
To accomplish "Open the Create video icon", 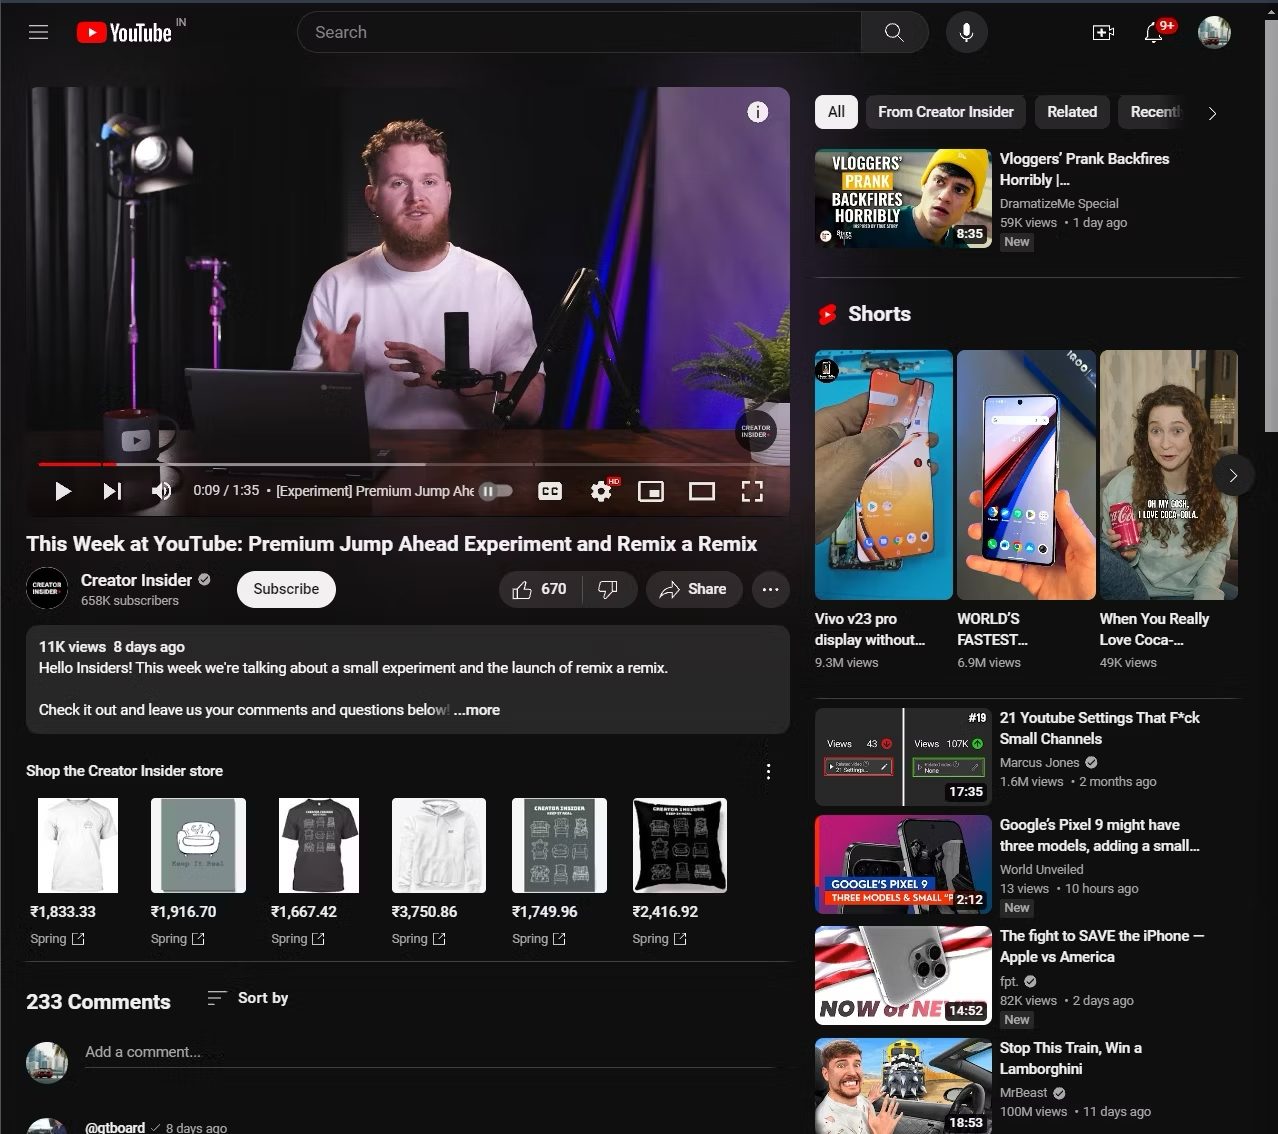I will point(1103,32).
